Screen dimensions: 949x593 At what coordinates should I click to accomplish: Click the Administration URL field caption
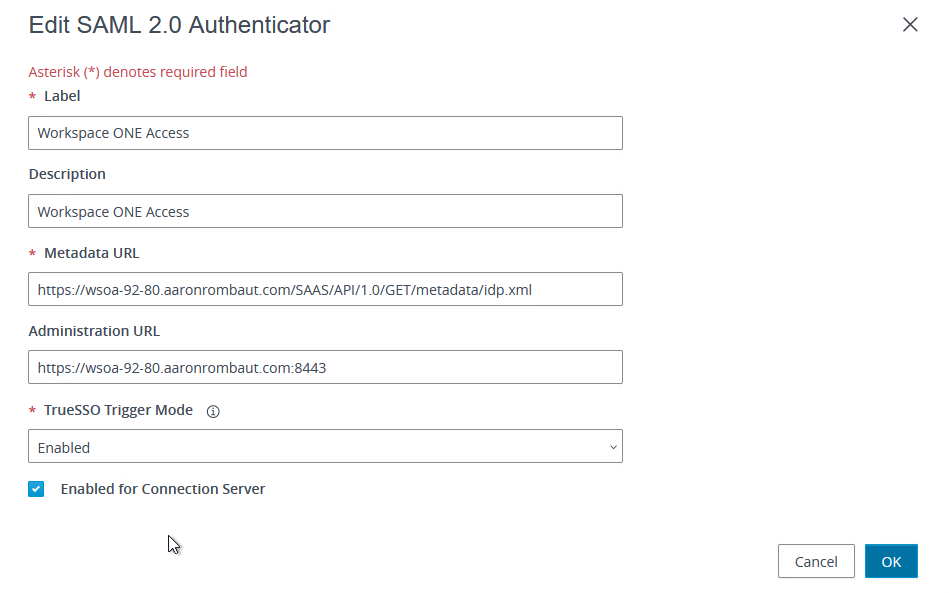(x=94, y=331)
